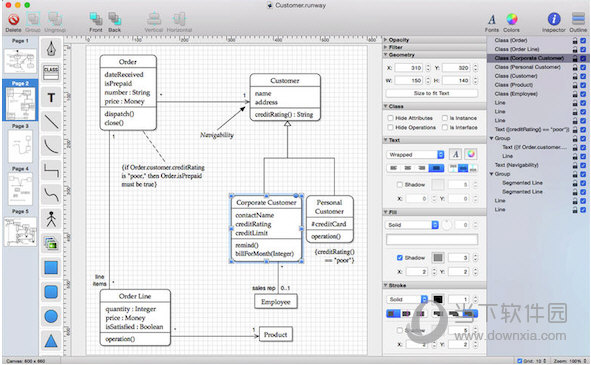
Task: Select the Pen tool
Action: click(x=51, y=49)
